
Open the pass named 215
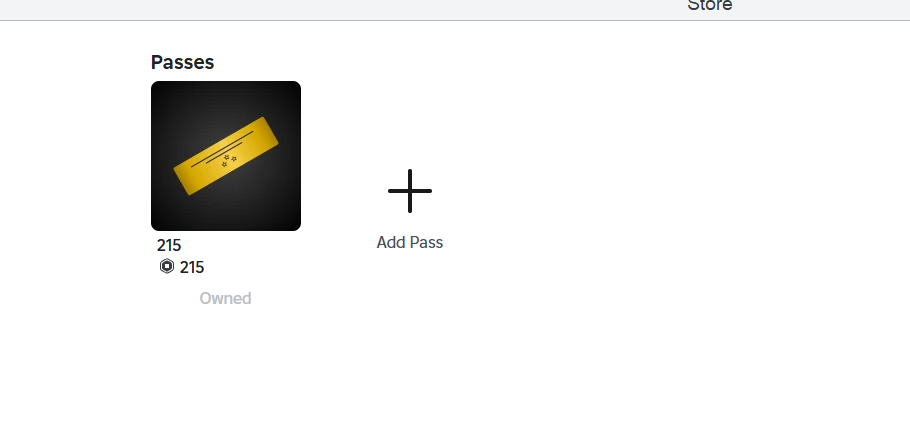tap(169, 246)
